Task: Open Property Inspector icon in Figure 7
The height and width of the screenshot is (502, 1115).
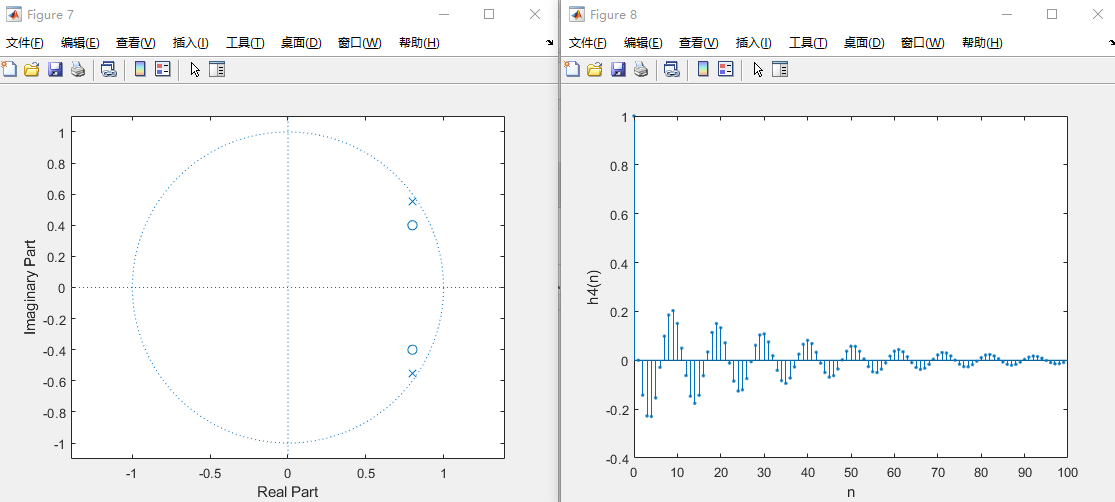Action: [217, 69]
